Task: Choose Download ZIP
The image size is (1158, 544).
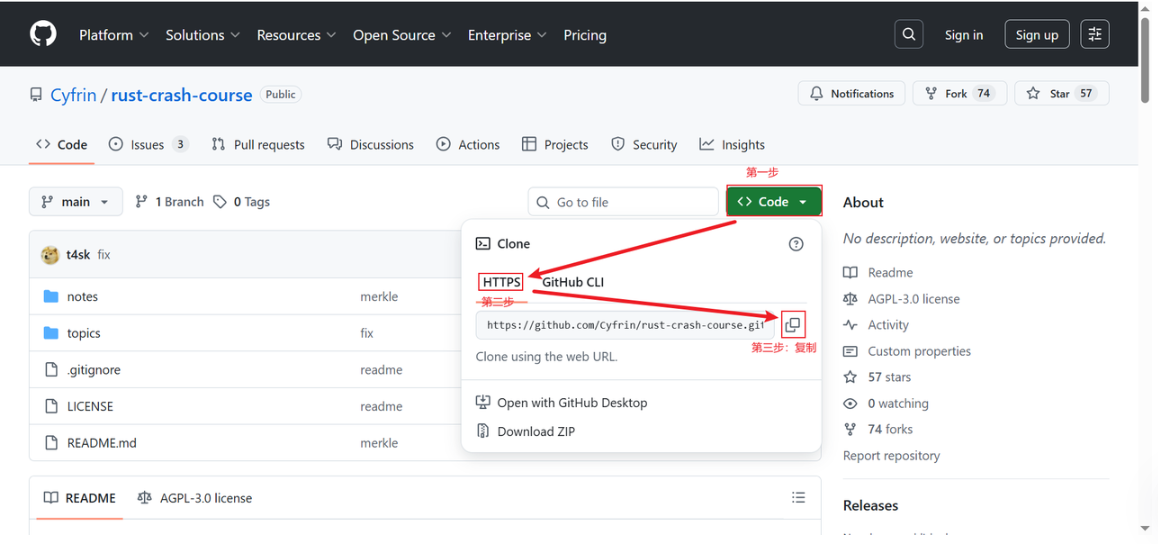Action: 525,432
